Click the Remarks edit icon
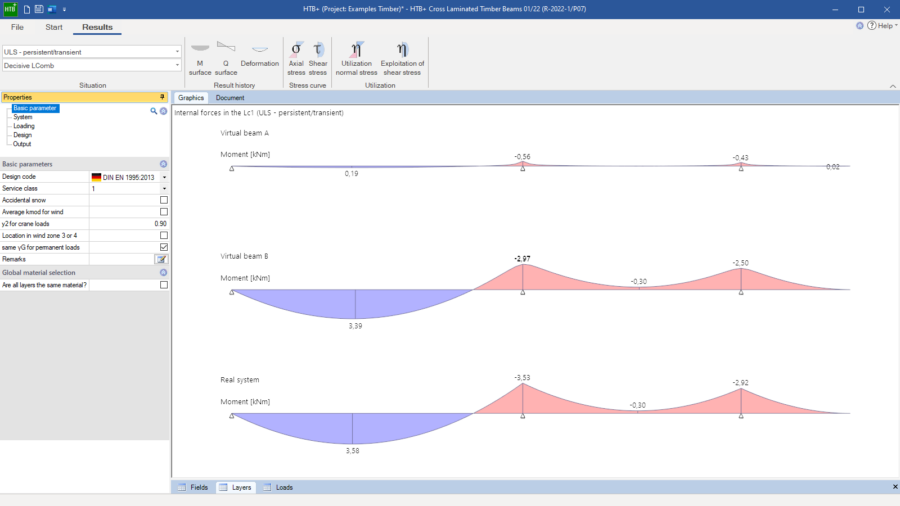The width and height of the screenshot is (900, 506). click(x=161, y=259)
